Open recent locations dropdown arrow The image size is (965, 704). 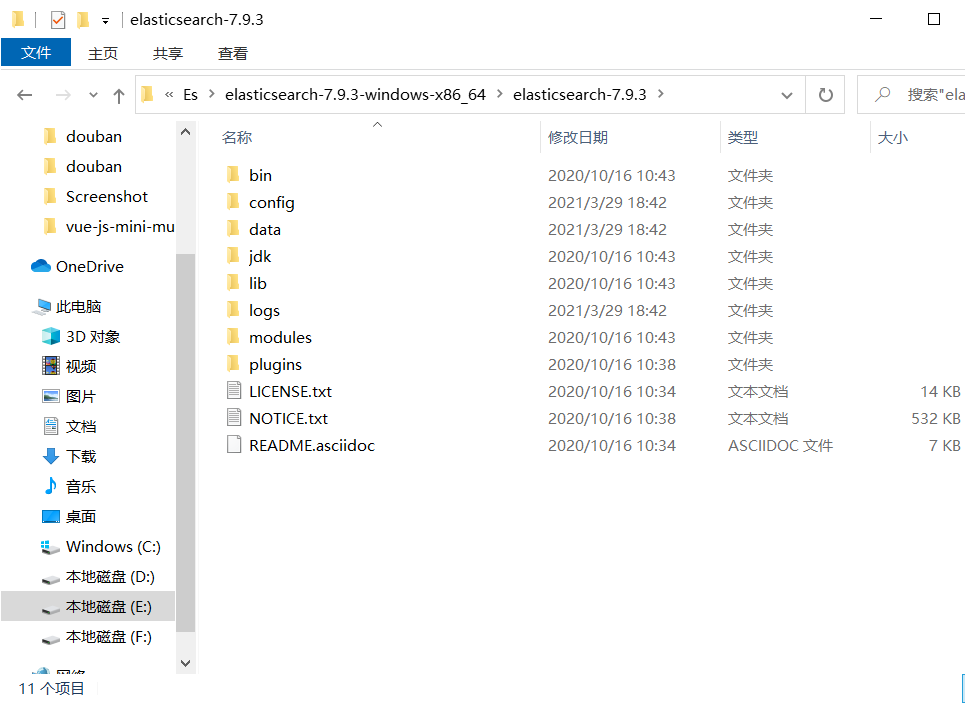pyautogui.click(x=93, y=95)
